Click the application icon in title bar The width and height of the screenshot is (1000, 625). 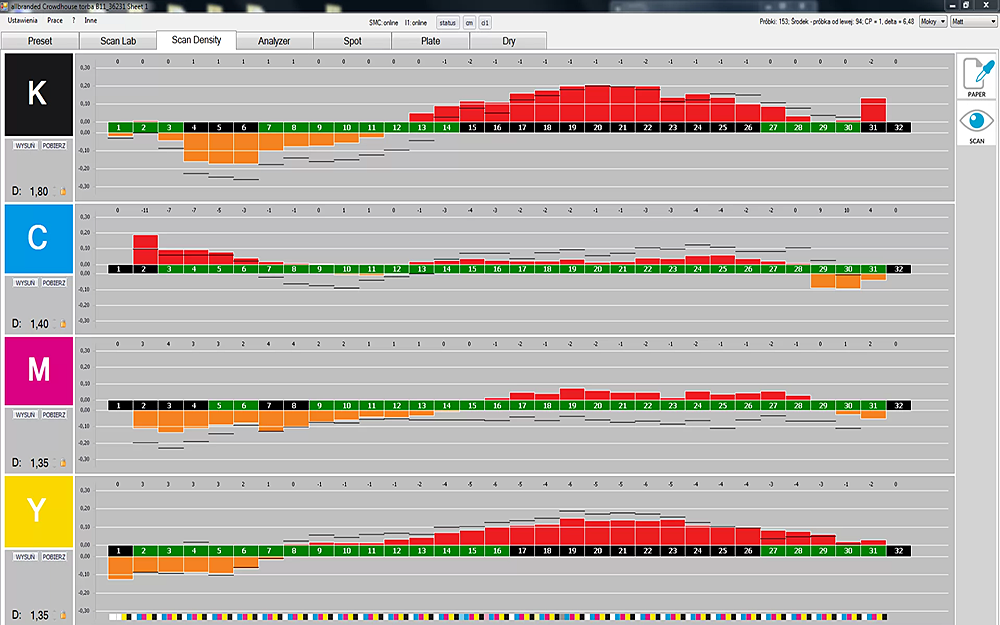[x=4, y=6]
